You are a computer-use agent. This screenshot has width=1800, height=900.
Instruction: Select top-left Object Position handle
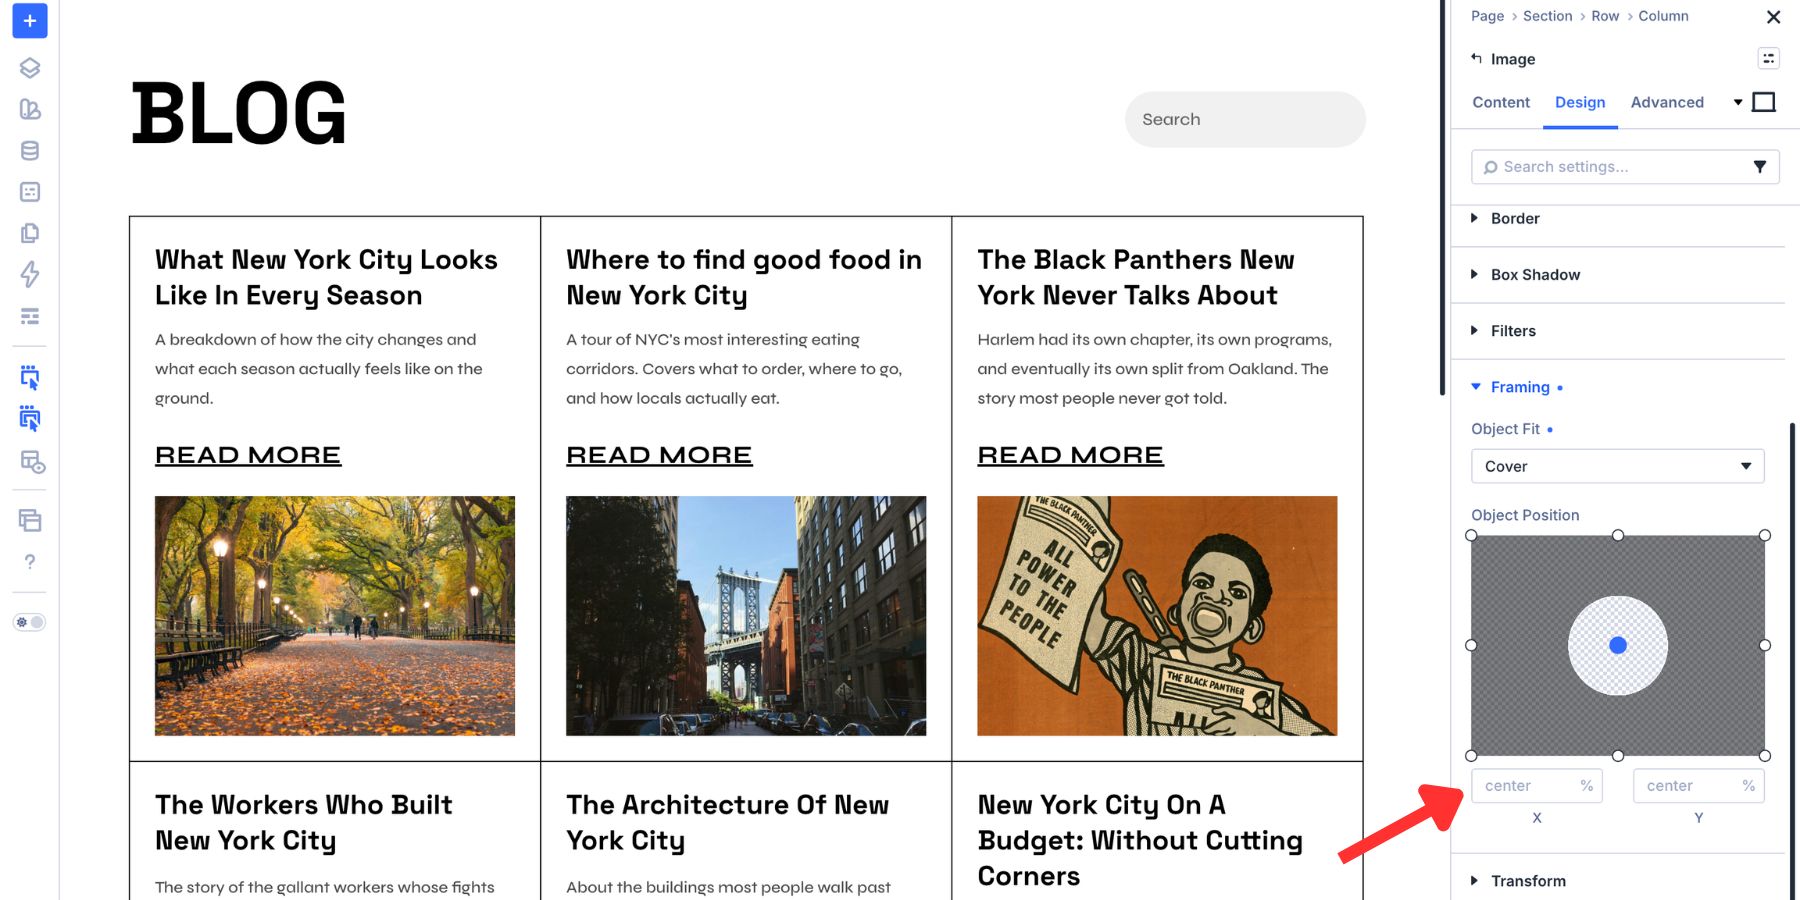click(x=1471, y=535)
